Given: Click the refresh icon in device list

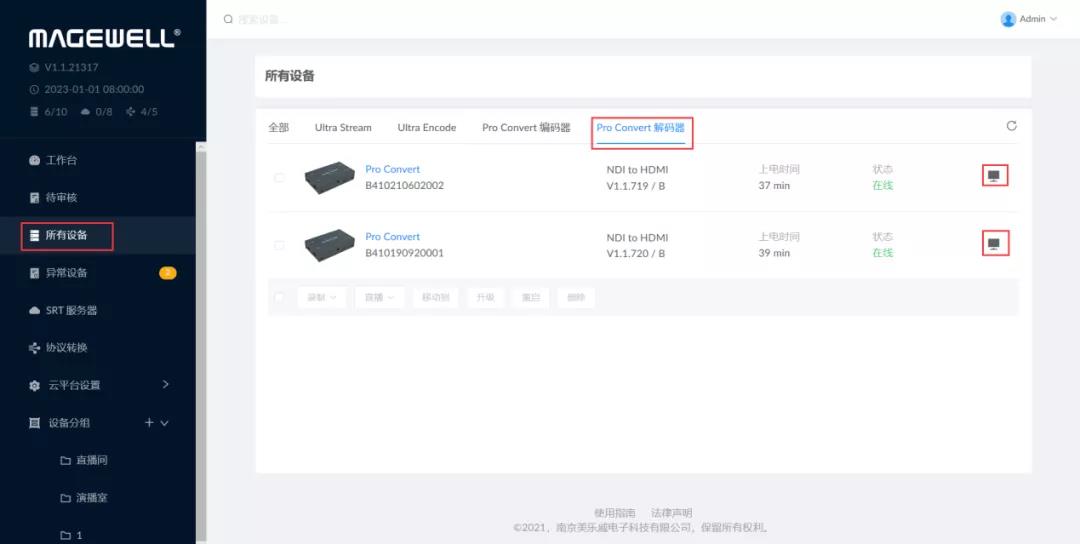Looking at the screenshot, I should tap(1011, 126).
